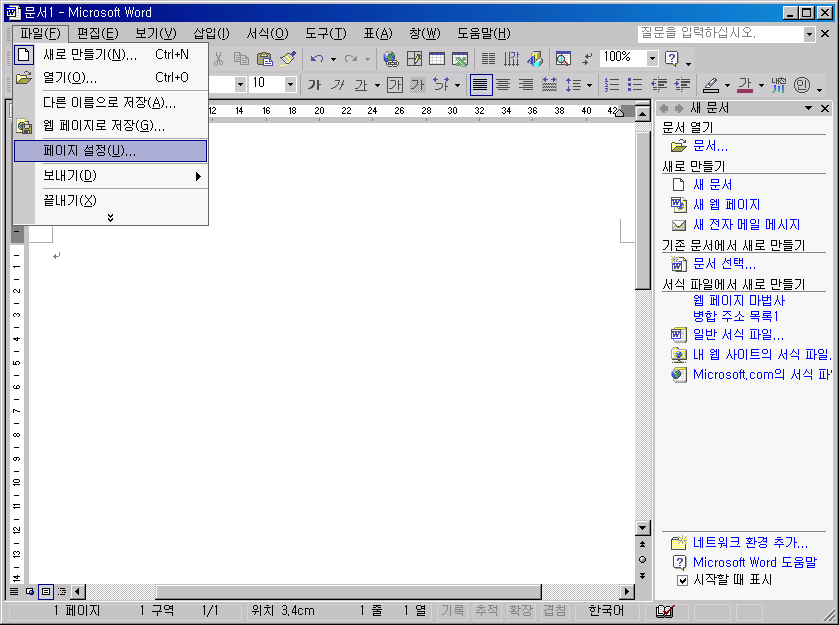Open the Document Map icon
839x625 pixels.
563,58
